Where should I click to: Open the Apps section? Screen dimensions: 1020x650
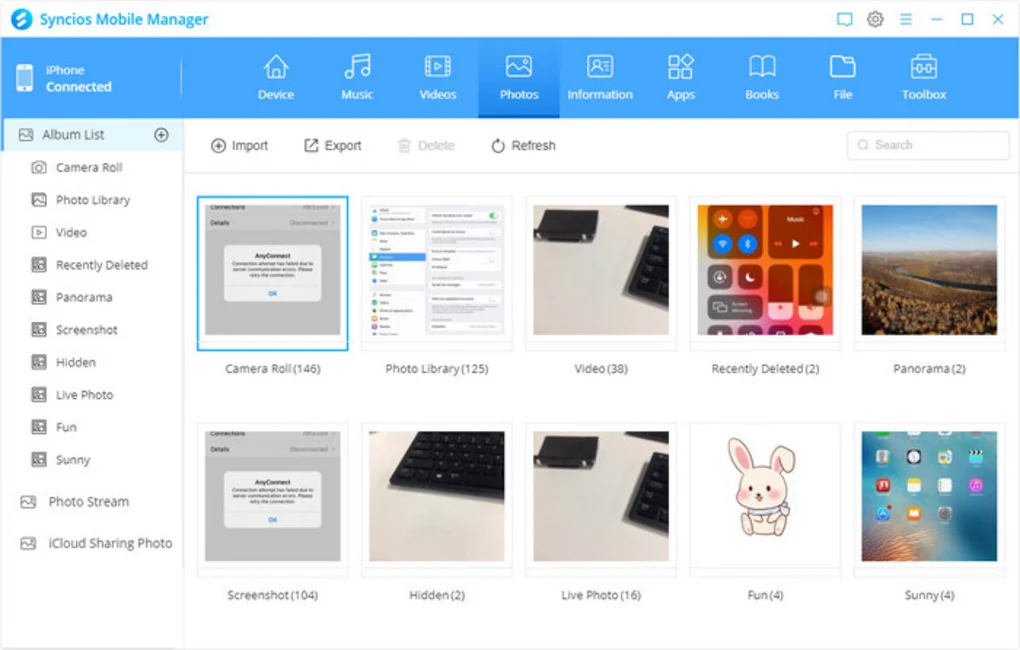(681, 78)
